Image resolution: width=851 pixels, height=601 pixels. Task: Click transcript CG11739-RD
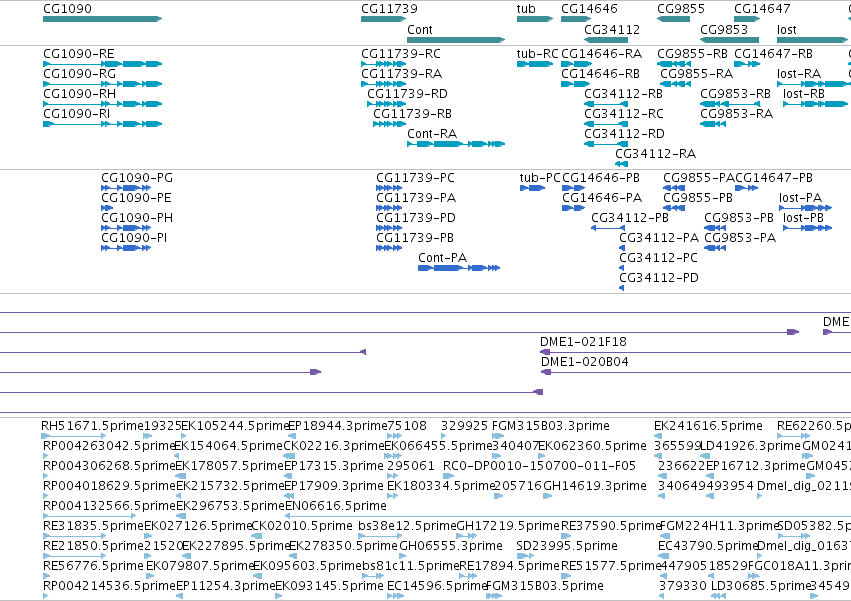386,104
